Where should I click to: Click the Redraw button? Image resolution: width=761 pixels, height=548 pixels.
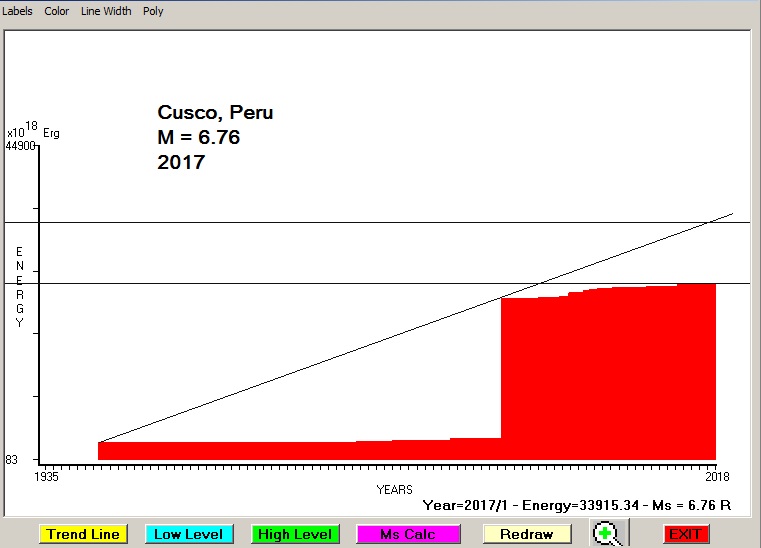[526, 534]
